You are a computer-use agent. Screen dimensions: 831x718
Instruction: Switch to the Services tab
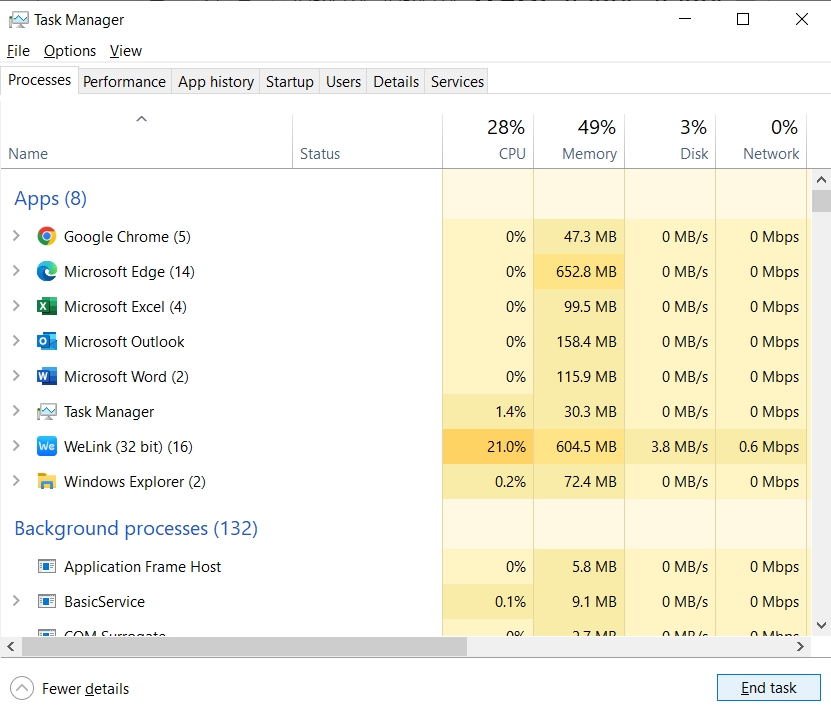pyautogui.click(x=457, y=82)
